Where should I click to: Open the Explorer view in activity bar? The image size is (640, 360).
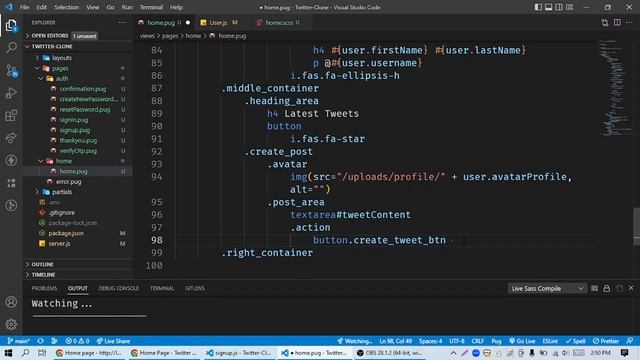point(11,26)
